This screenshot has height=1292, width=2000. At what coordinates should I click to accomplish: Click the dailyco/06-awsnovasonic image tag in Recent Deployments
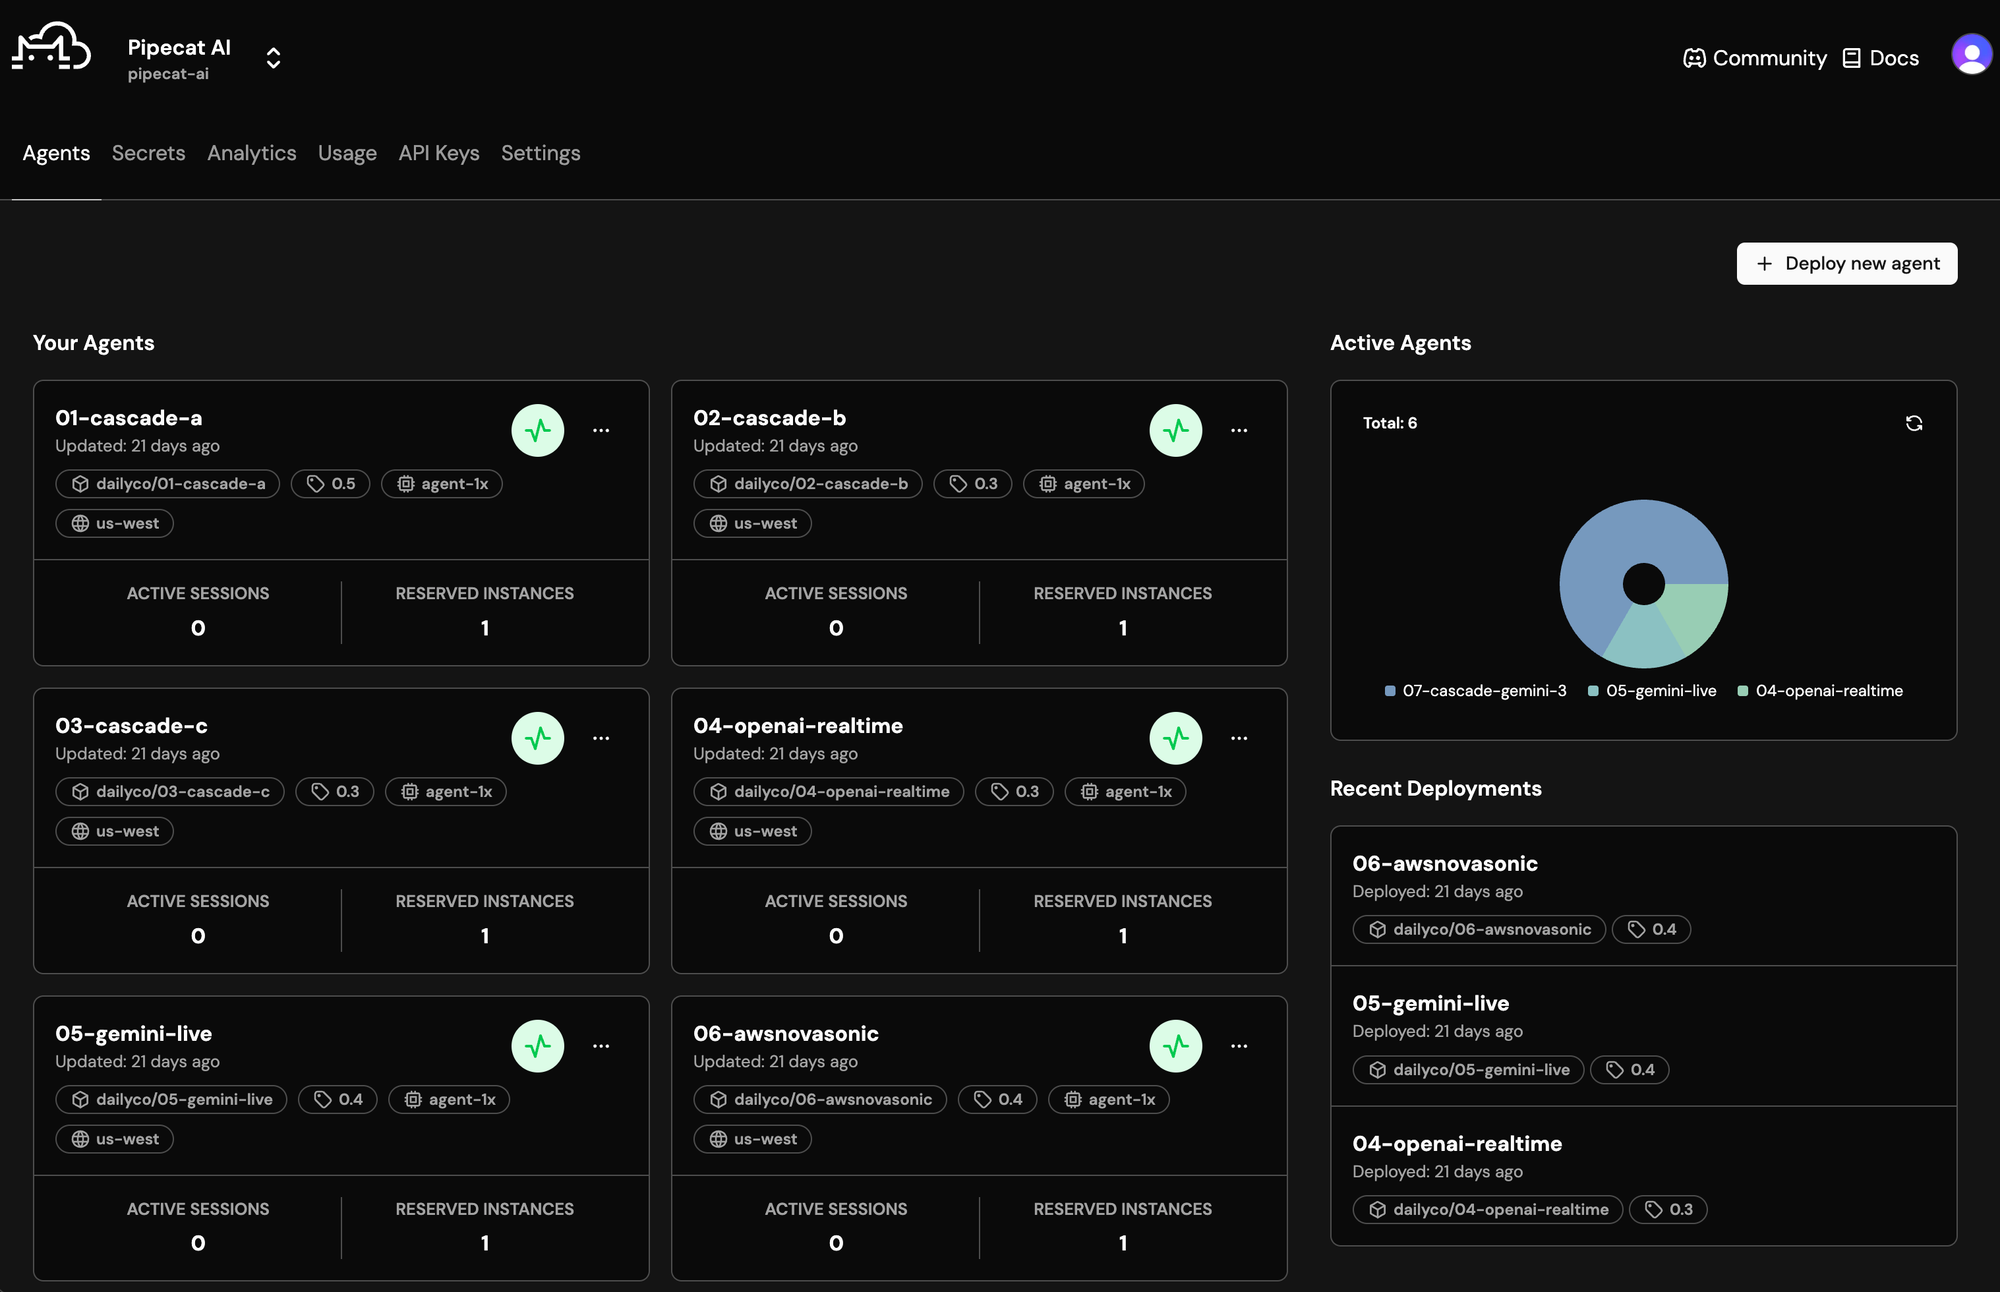tap(1479, 930)
